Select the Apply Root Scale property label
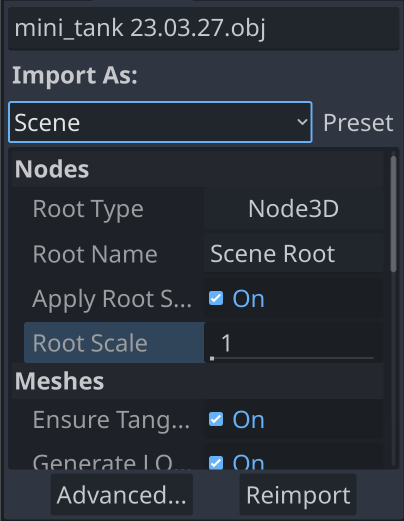Screen dimensions: 404x521 [x=112, y=299]
